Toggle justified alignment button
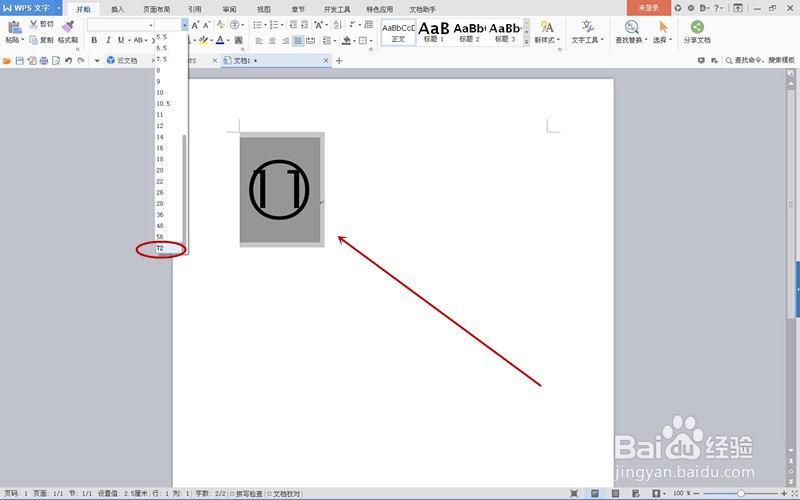 [298, 40]
